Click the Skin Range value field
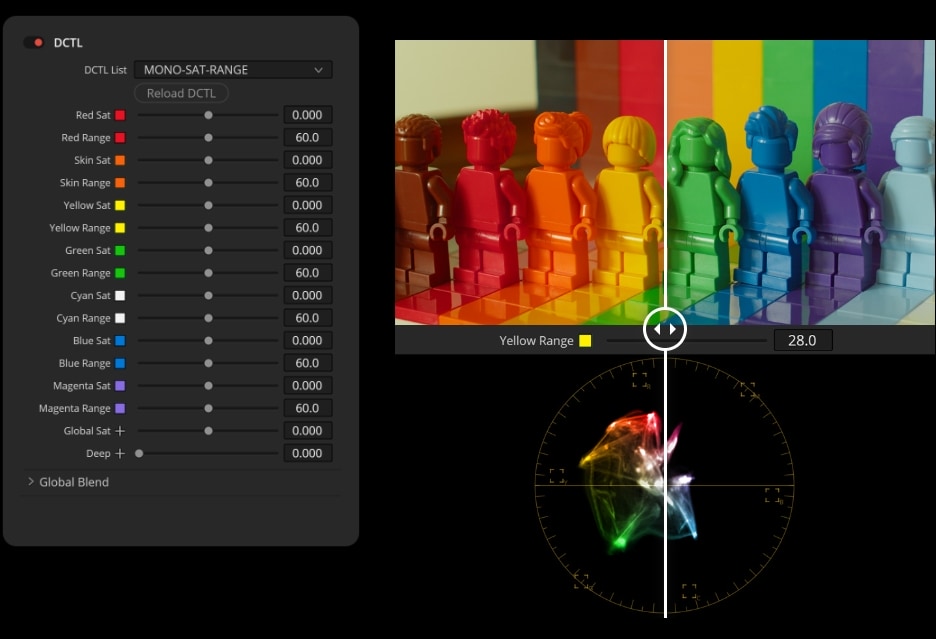 point(307,183)
